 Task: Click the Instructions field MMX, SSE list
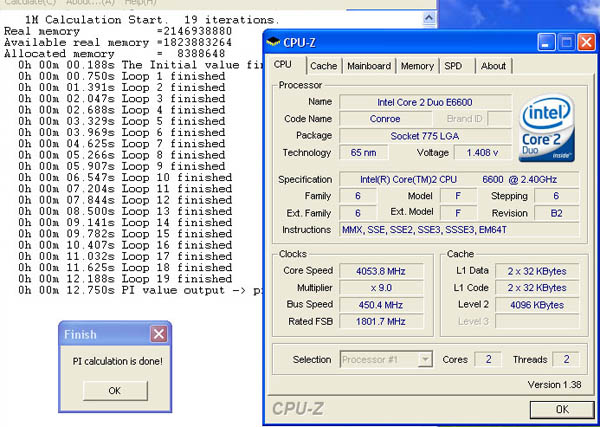click(x=459, y=230)
